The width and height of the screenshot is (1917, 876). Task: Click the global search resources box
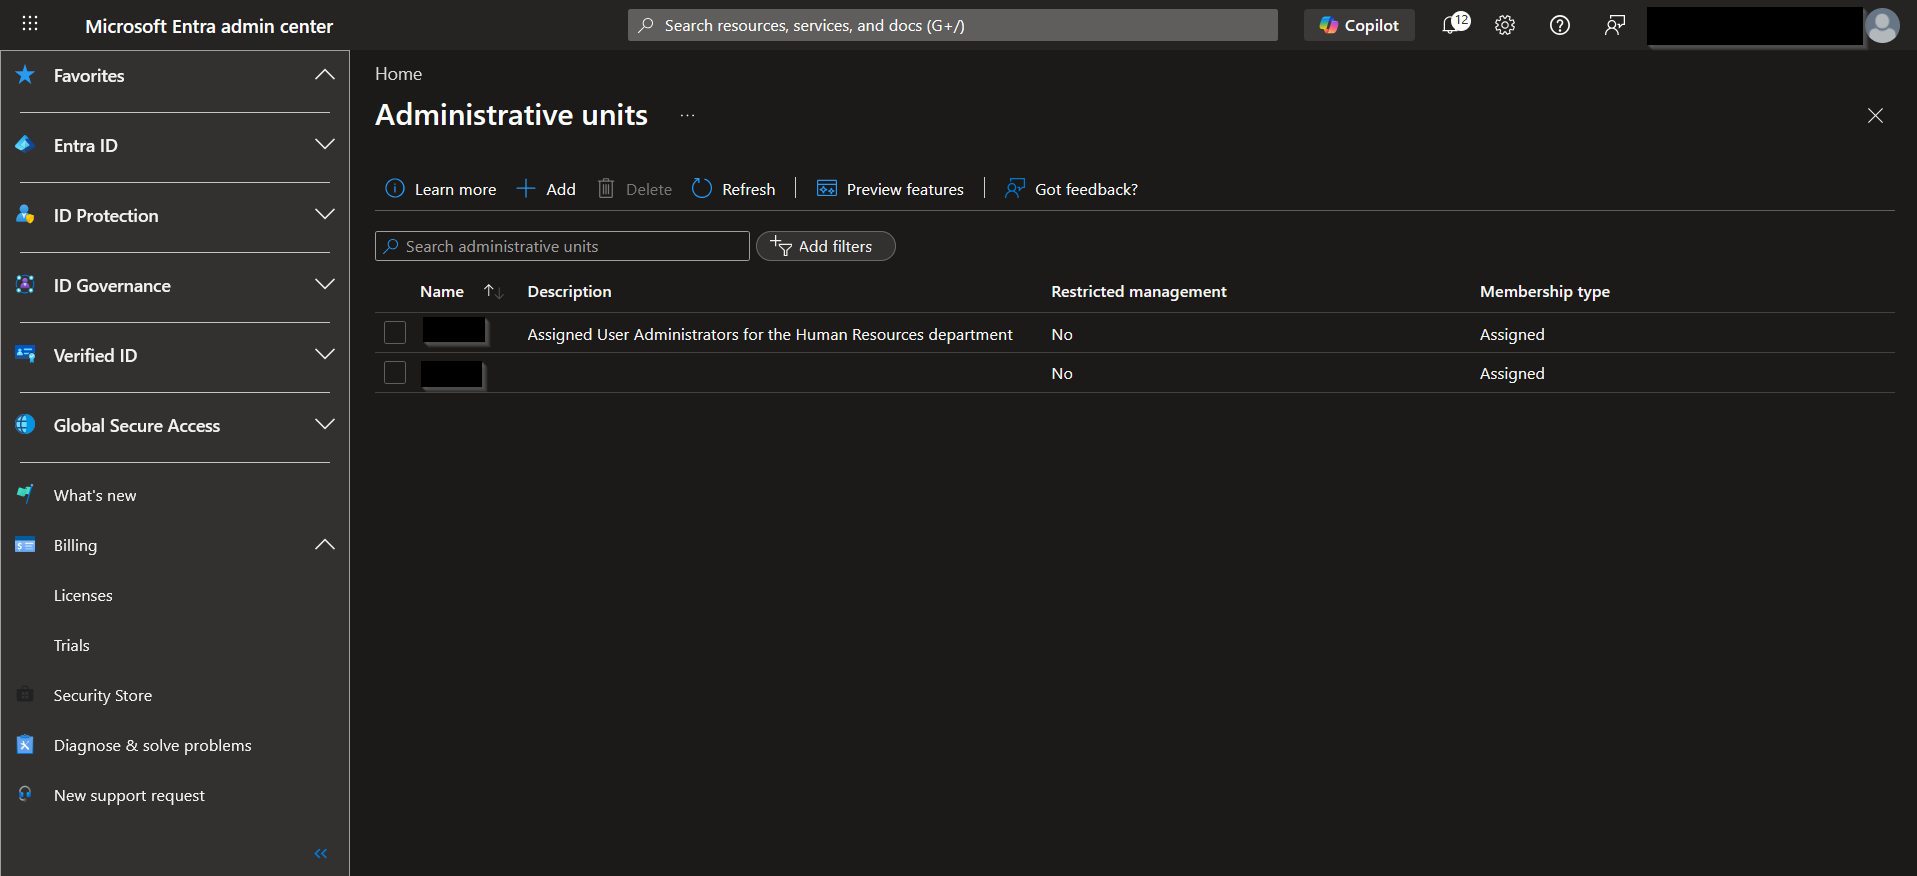tap(953, 25)
